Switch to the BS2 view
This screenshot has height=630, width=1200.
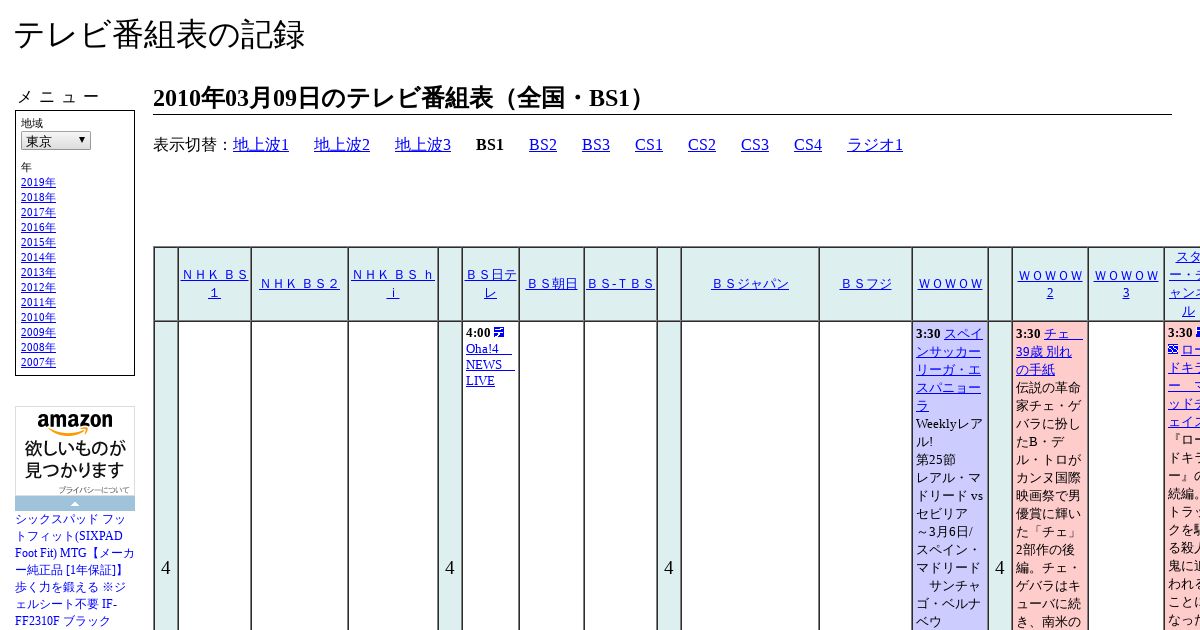pyautogui.click(x=543, y=145)
